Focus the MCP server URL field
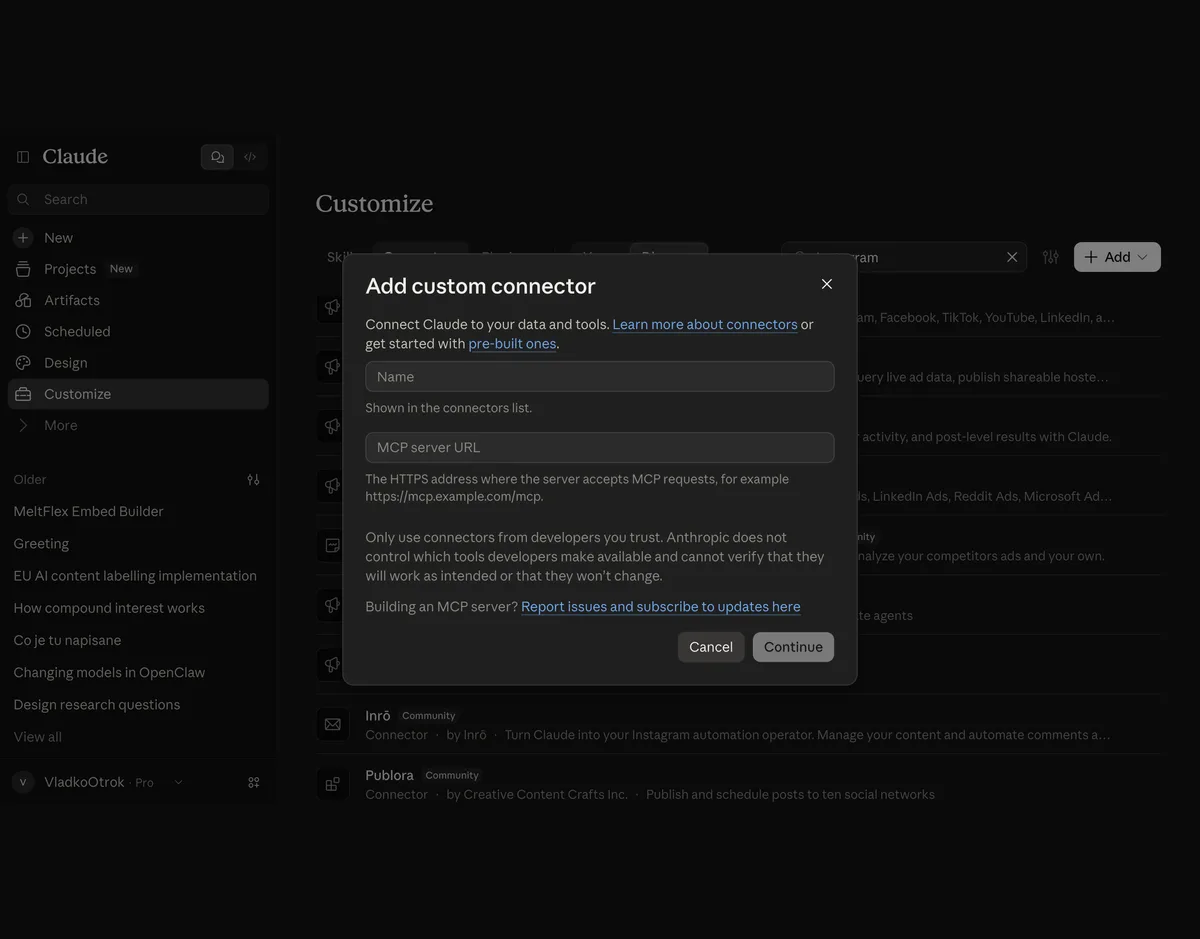Viewport: 1200px width, 939px height. 600,448
